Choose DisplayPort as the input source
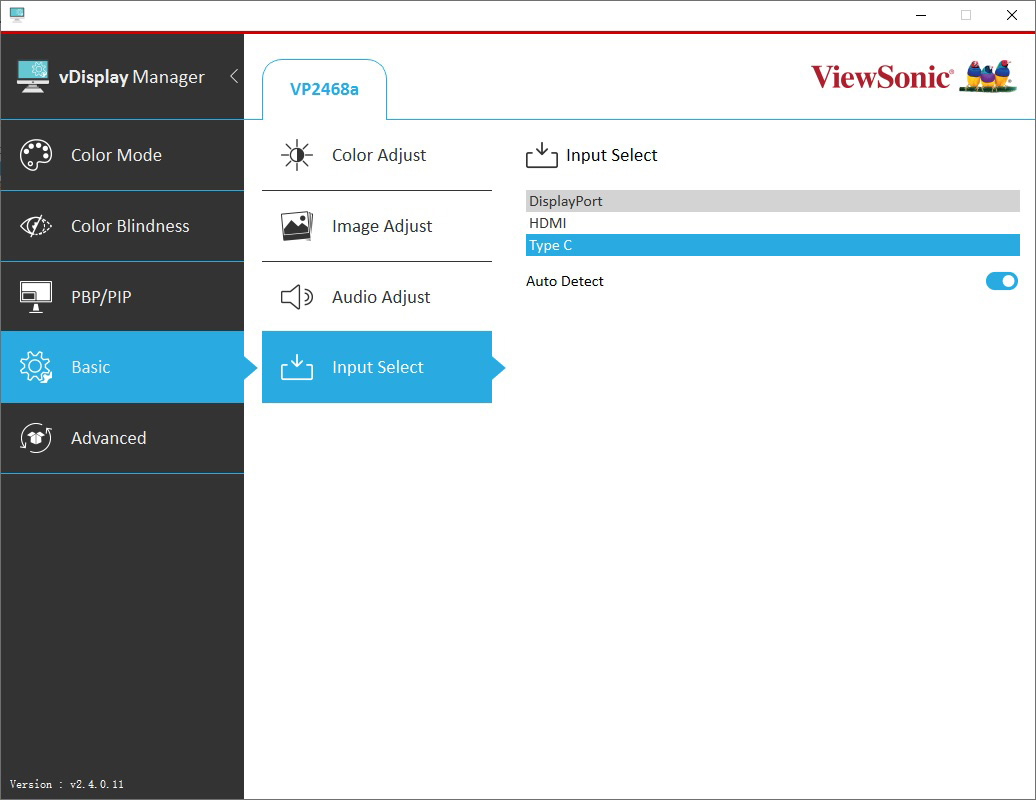The image size is (1036, 800). tap(773, 201)
